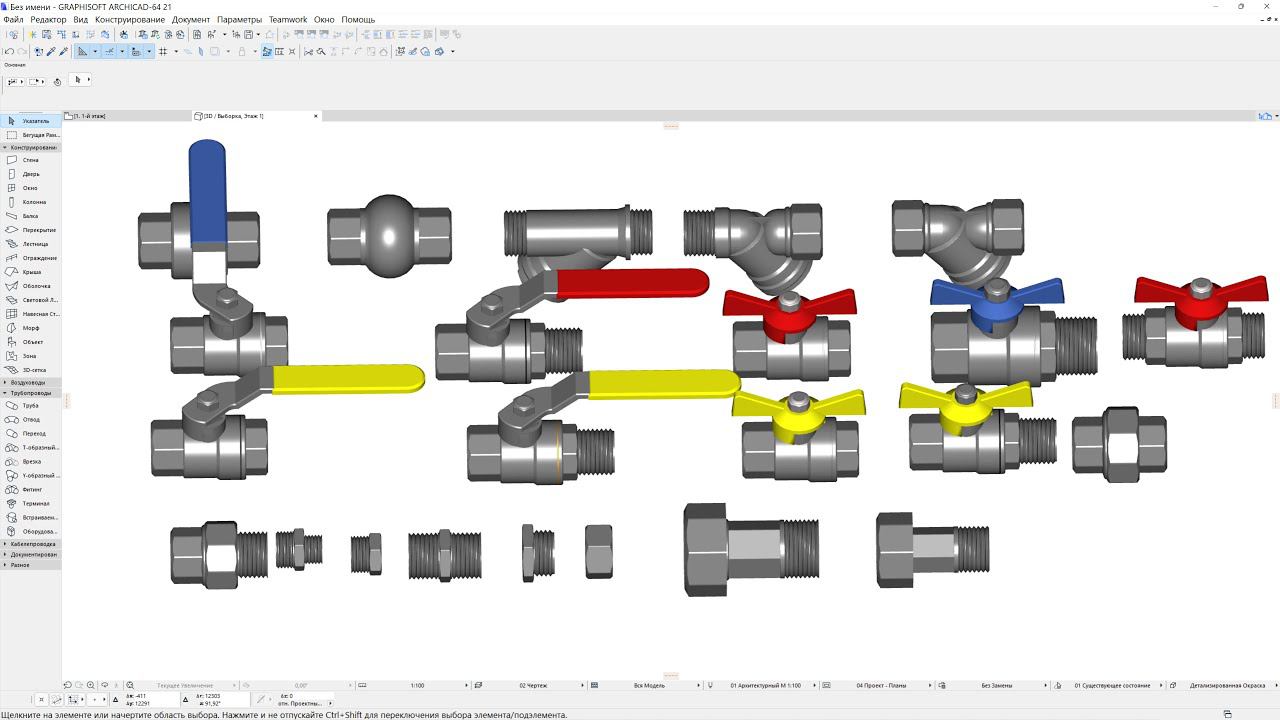
Task: Close the 3D / Выборка tab
Action: coord(316,116)
